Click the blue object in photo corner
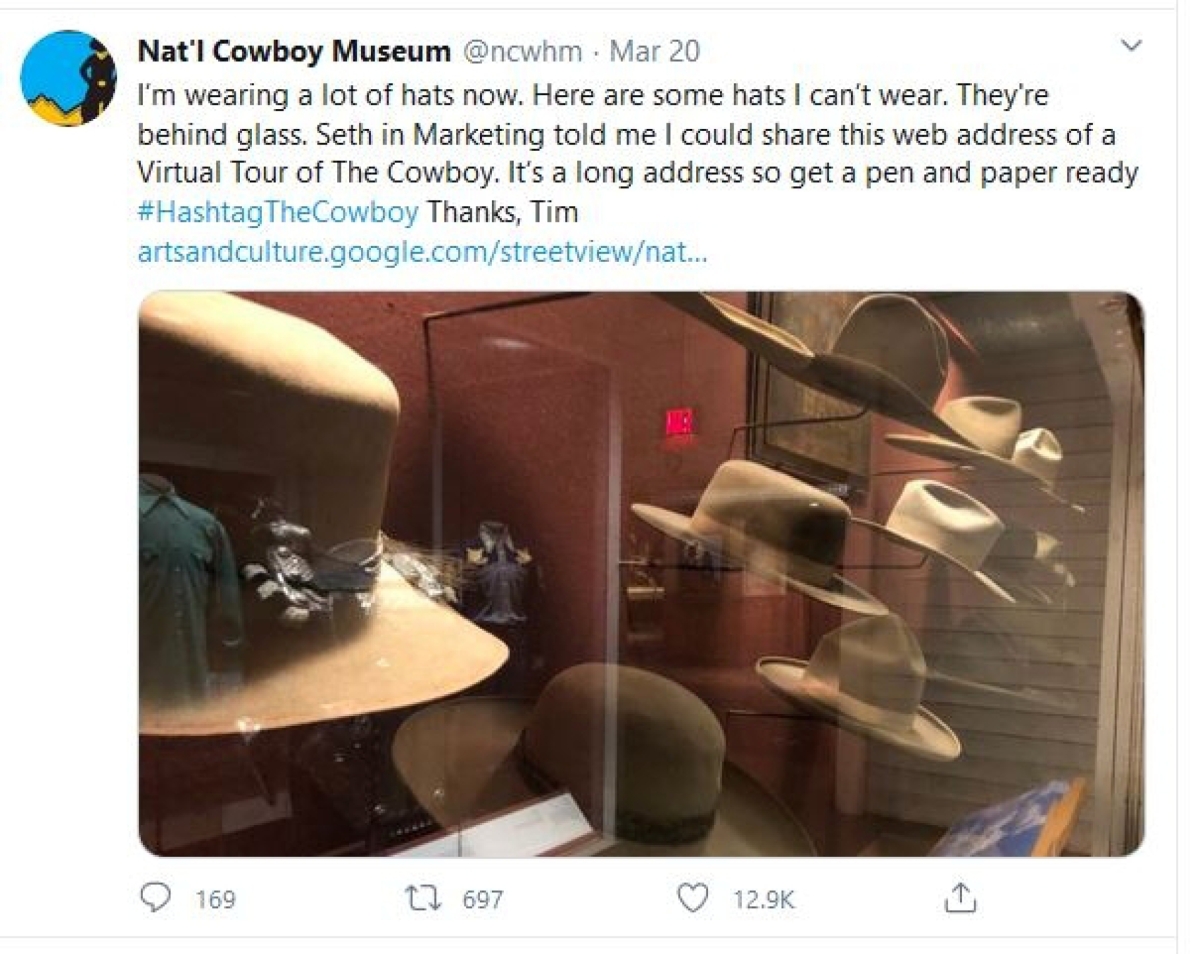This screenshot has height=954, width=1200. pyautogui.click(x=1005, y=820)
